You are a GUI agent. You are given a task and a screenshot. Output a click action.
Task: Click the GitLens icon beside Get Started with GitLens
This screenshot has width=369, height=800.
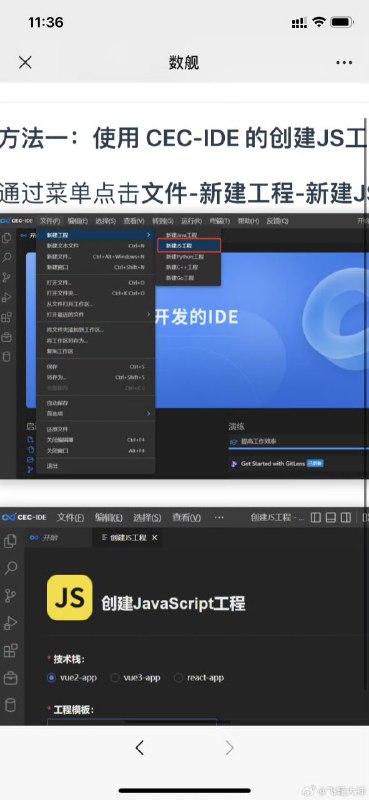pyautogui.click(x=234, y=463)
